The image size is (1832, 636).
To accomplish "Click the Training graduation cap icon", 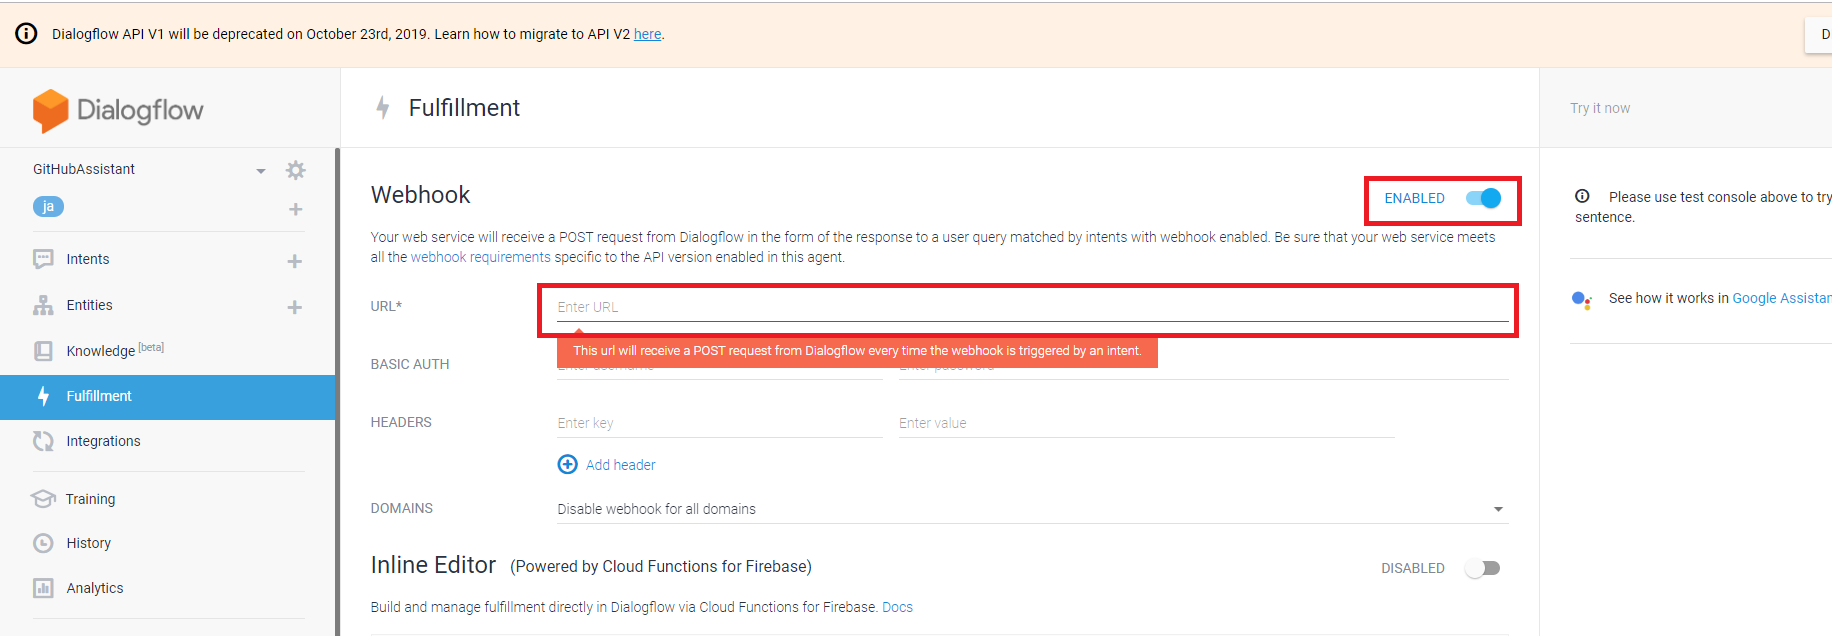I will [43, 498].
